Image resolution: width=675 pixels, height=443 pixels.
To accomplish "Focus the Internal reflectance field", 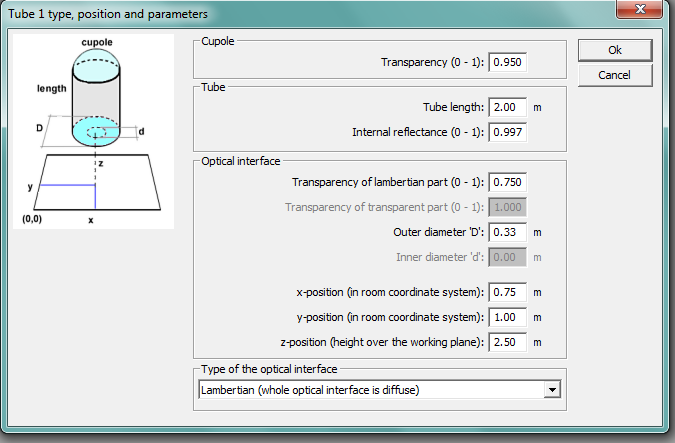I will 508,132.
